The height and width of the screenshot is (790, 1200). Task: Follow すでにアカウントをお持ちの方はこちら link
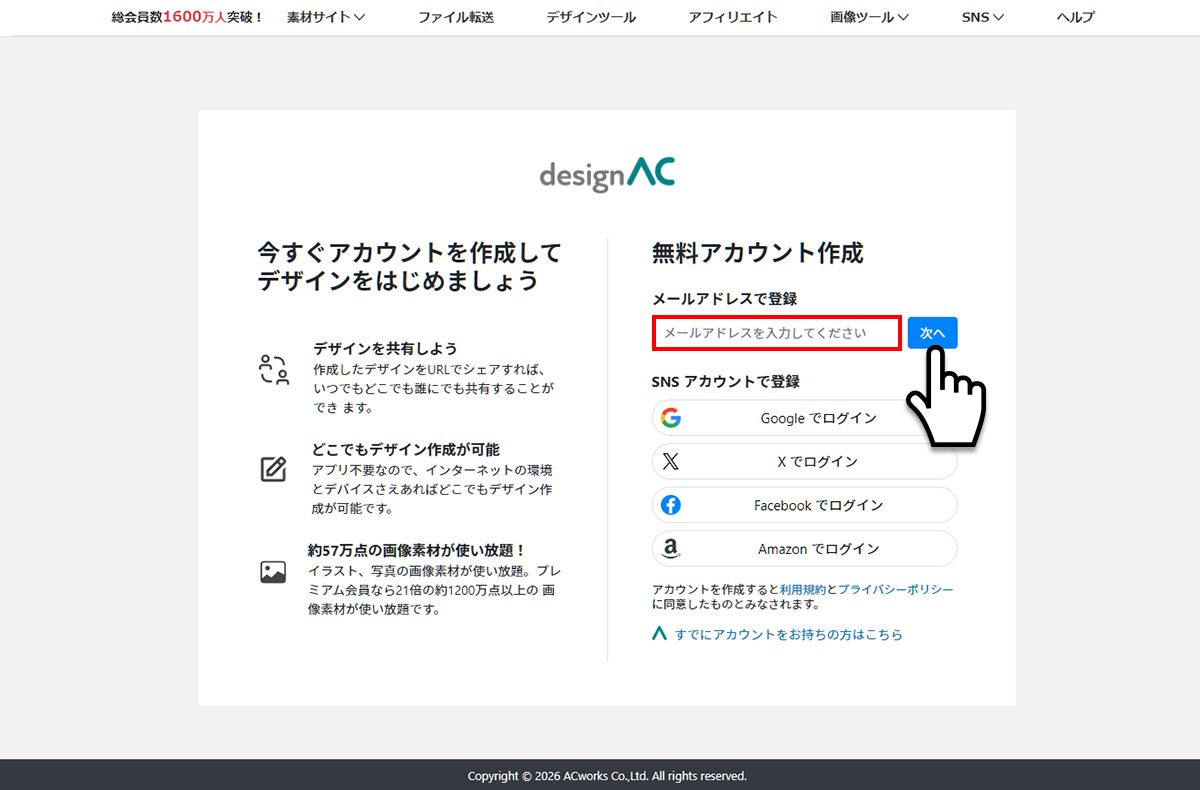pos(788,634)
